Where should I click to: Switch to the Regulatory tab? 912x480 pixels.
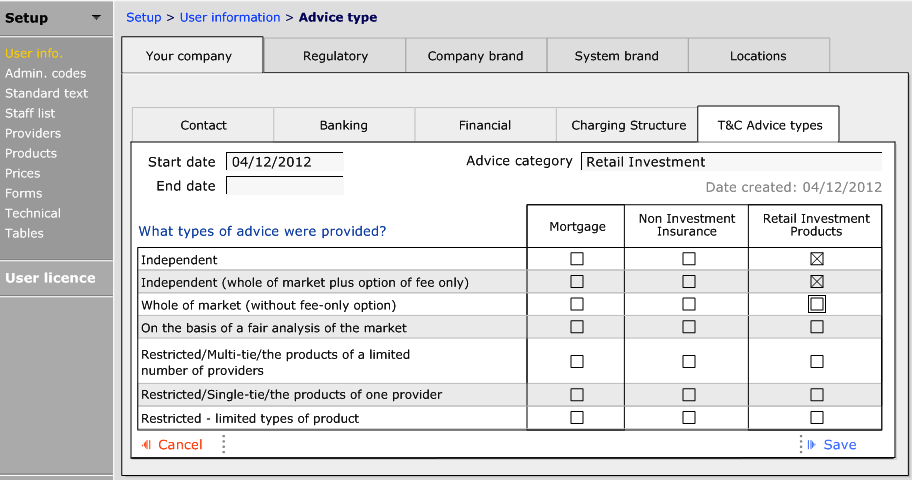pyautogui.click(x=335, y=56)
